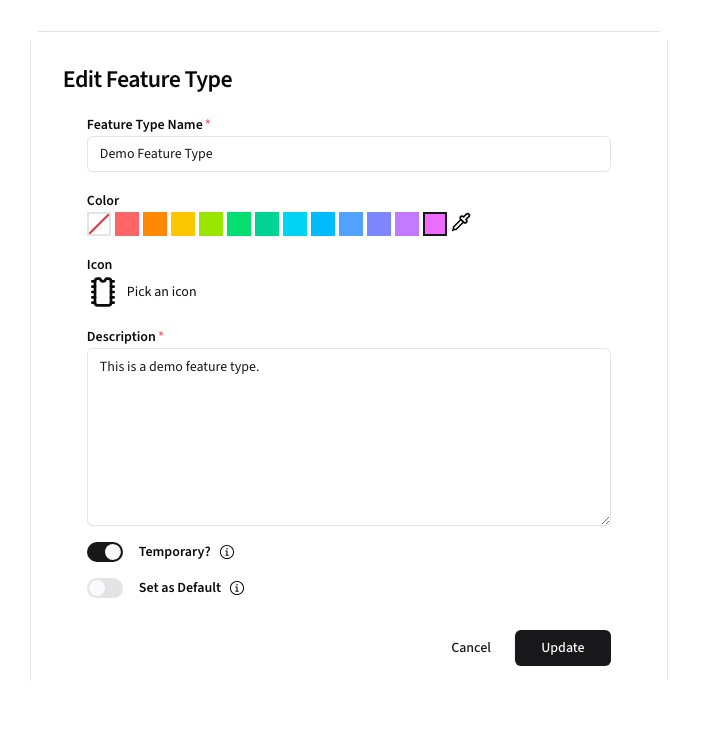This screenshot has width=710, height=733.
Task: Click into the Description text area
Action: point(349,436)
